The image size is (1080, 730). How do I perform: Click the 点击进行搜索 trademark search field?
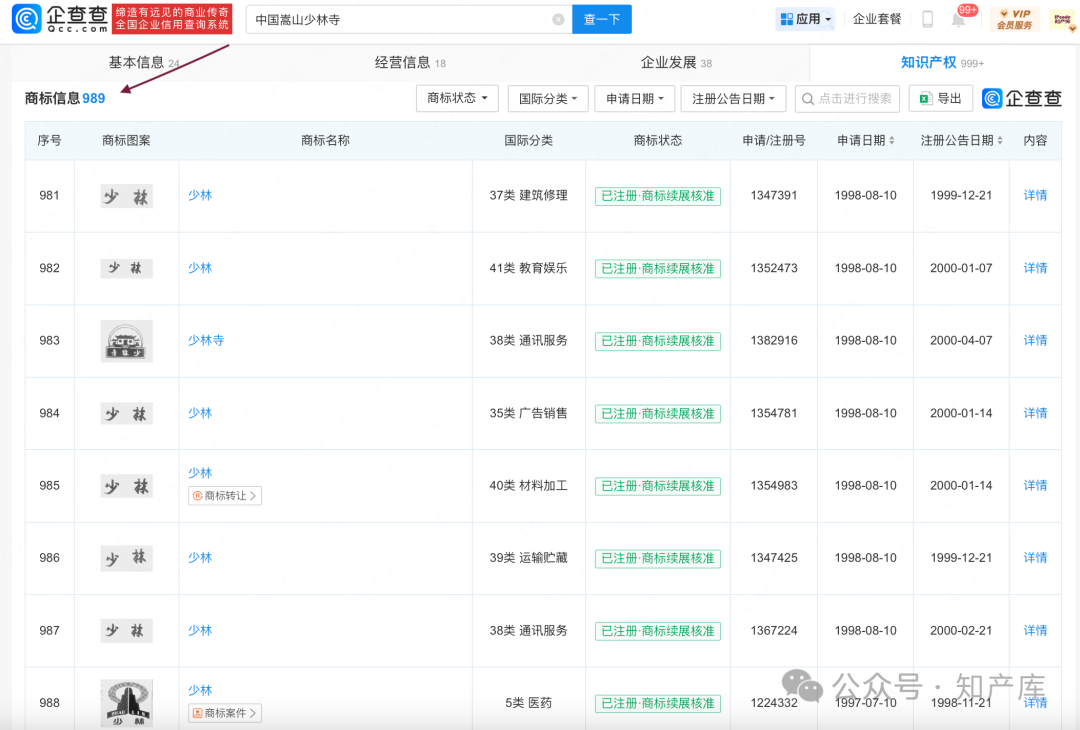click(847, 98)
